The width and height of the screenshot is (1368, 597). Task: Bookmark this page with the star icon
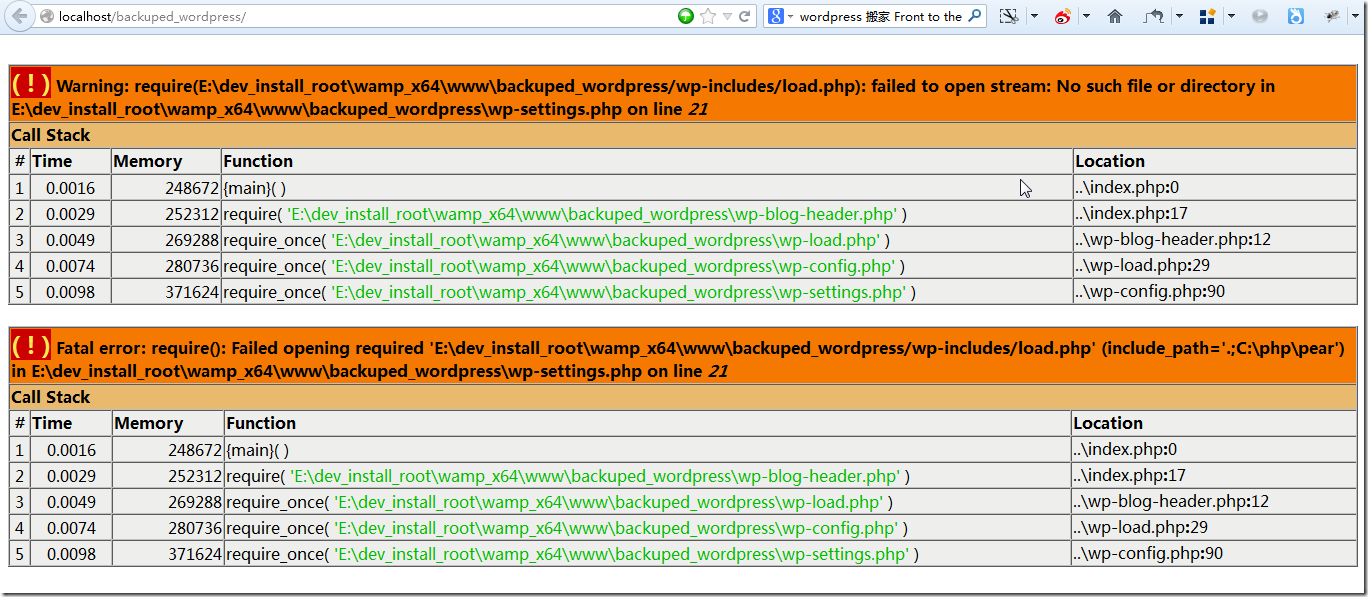[708, 16]
